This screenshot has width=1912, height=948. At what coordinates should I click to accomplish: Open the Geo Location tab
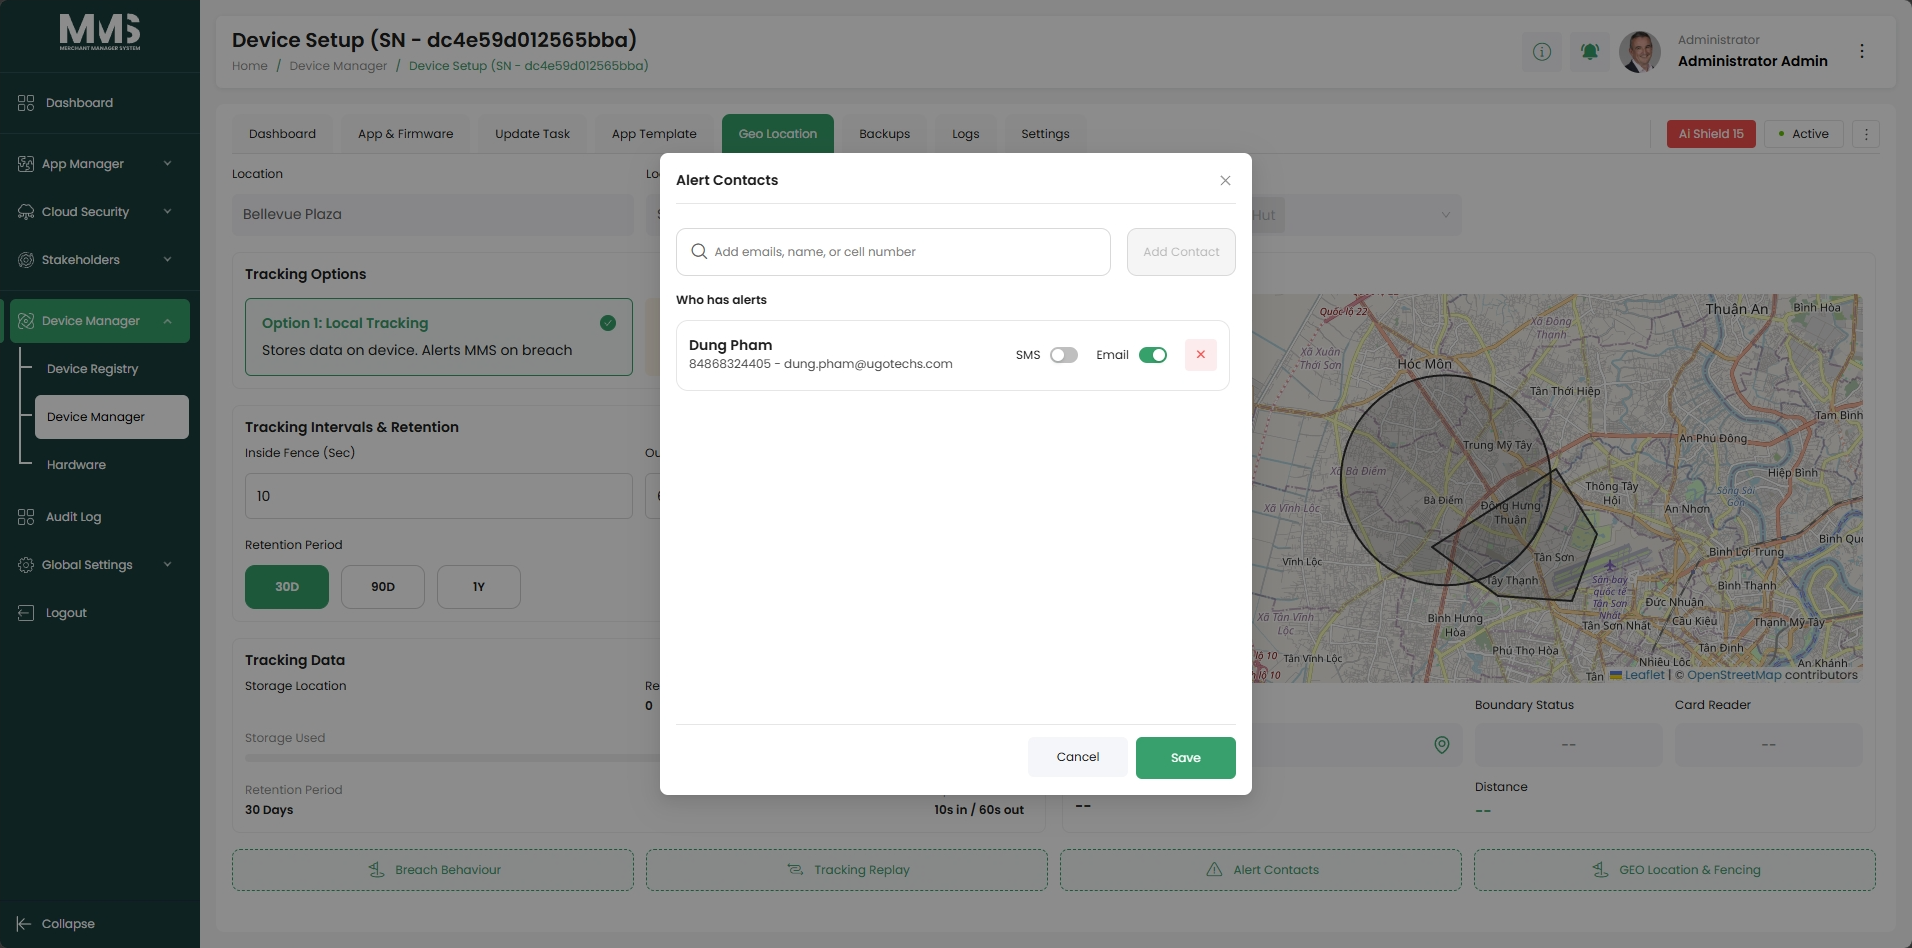(778, 134)
